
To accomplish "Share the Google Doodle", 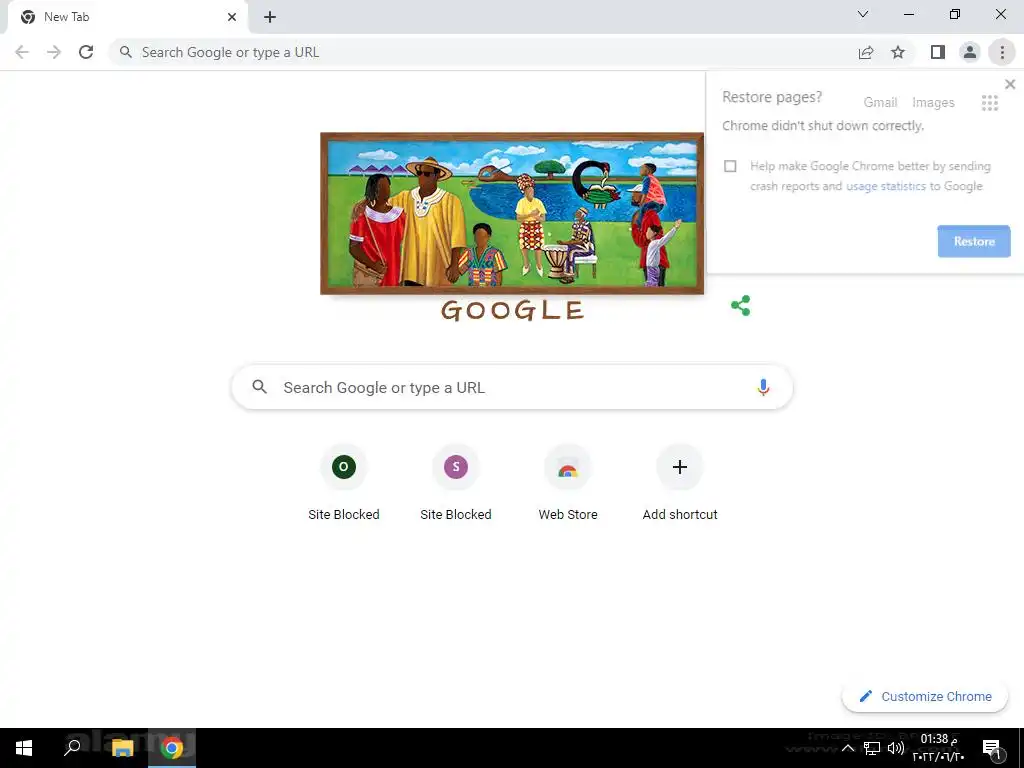I will coord(741,306).
